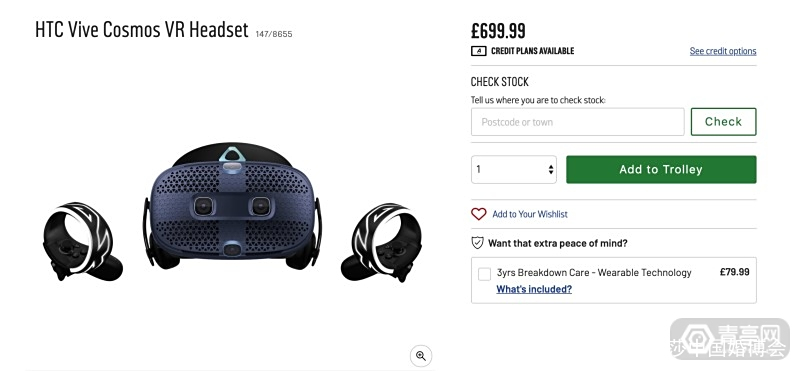Click the CREDIT PLANS AVAILABLE text
800x371 pixels.
click(533, 51)
